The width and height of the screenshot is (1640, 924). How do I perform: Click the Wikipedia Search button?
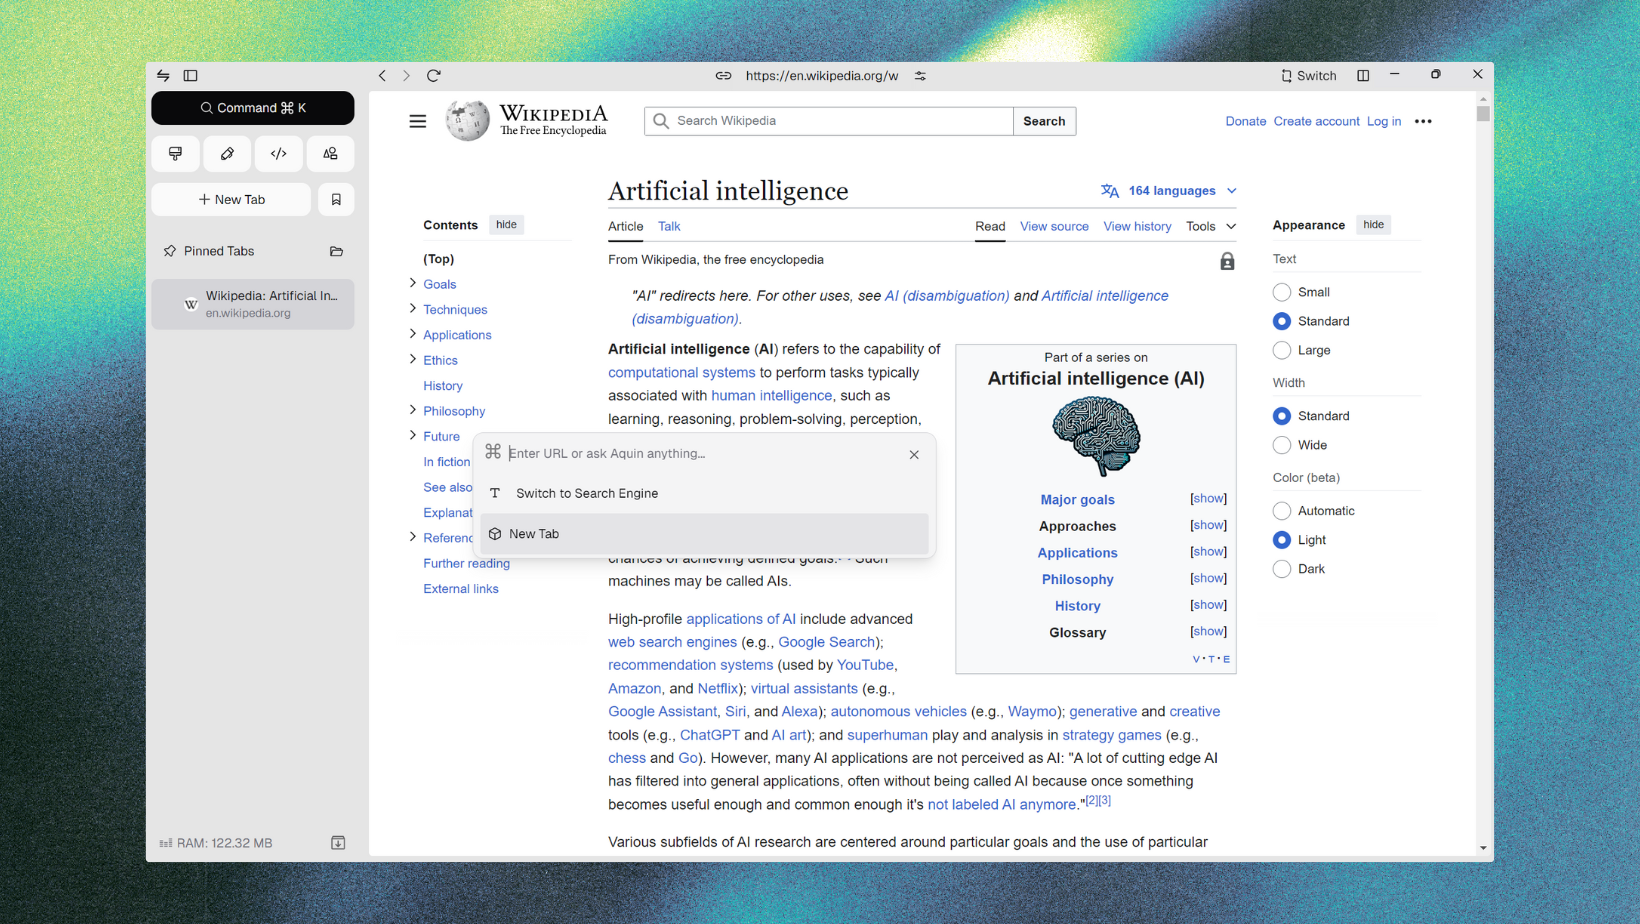(1044, 121)
